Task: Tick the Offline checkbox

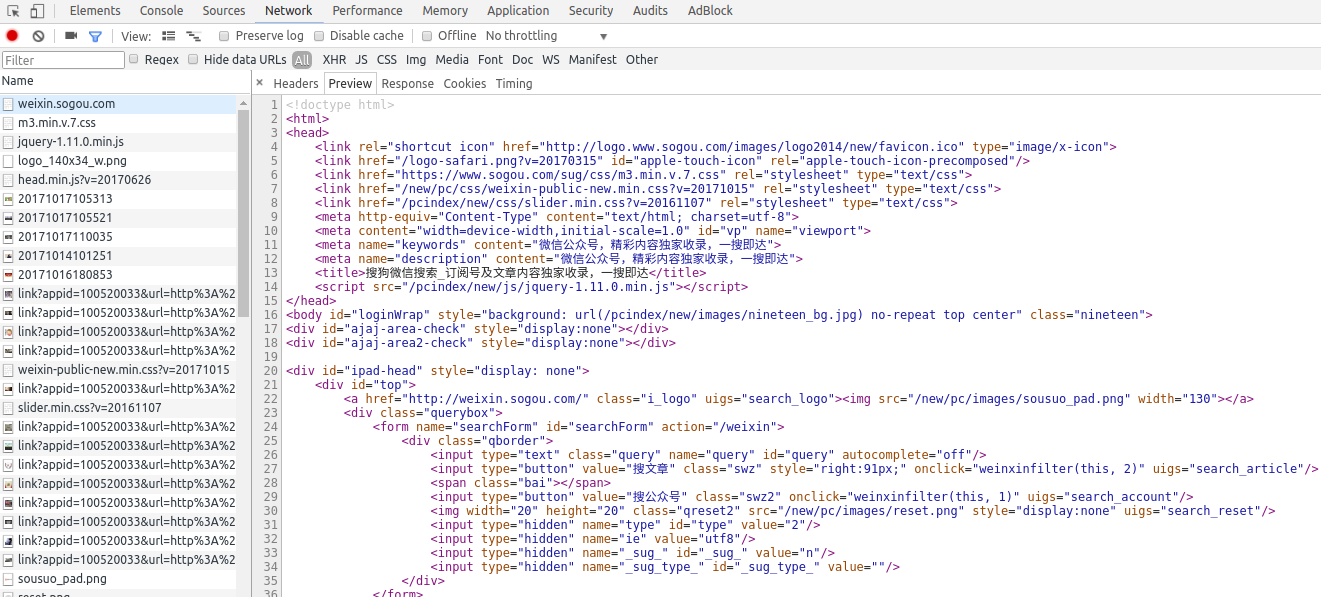Action: [x=427, y=36]
